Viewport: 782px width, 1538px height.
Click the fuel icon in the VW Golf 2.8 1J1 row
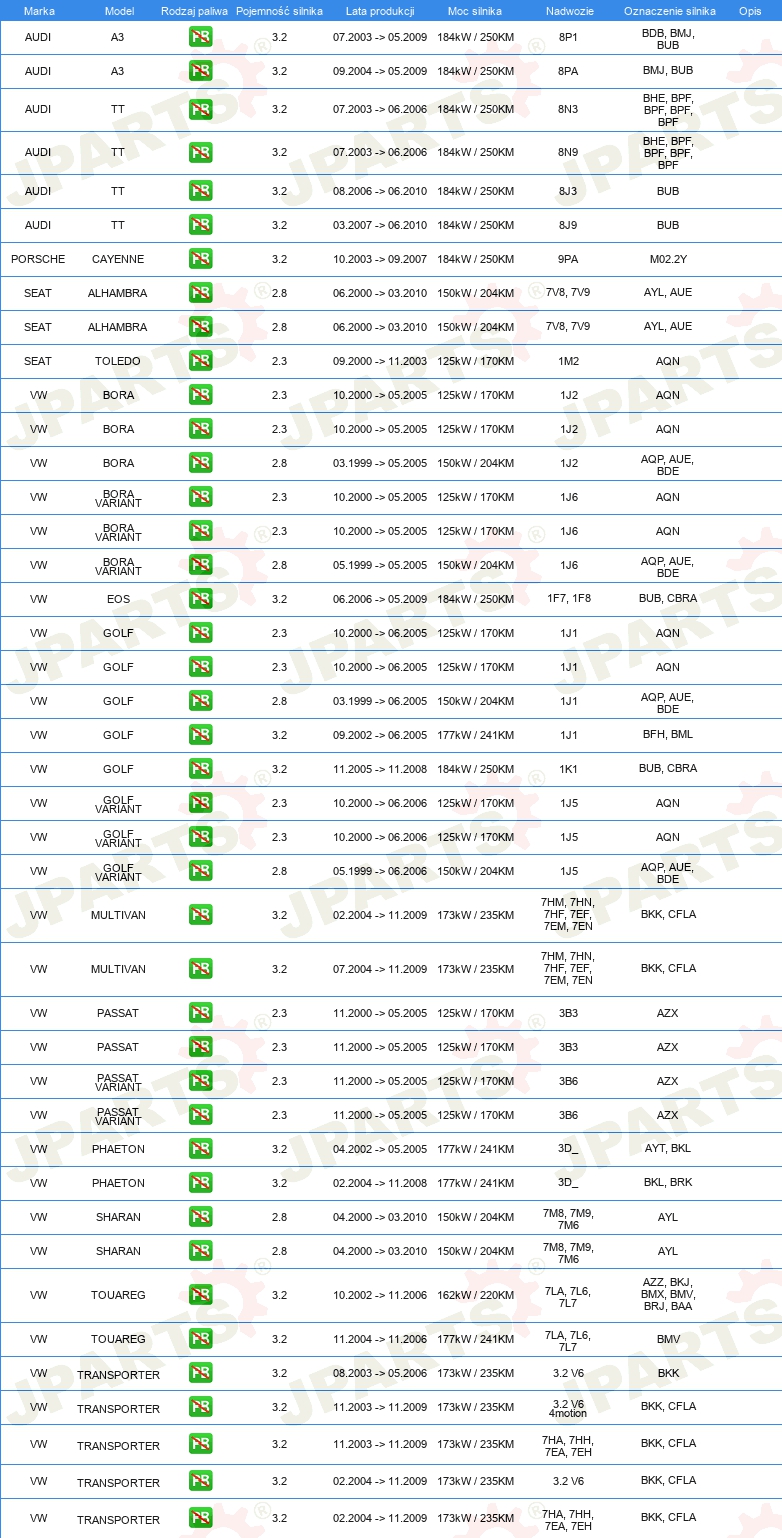[200, 701]
